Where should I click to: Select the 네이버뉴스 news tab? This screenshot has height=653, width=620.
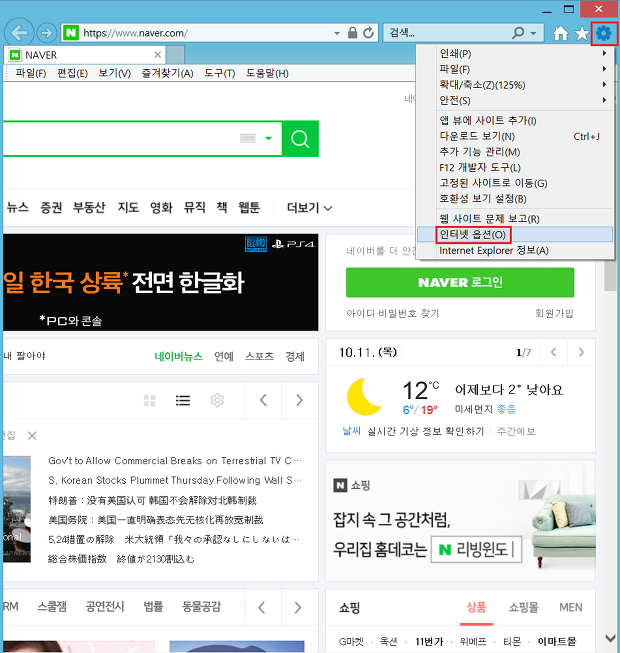pyautogui.click(x=179, y=356)
